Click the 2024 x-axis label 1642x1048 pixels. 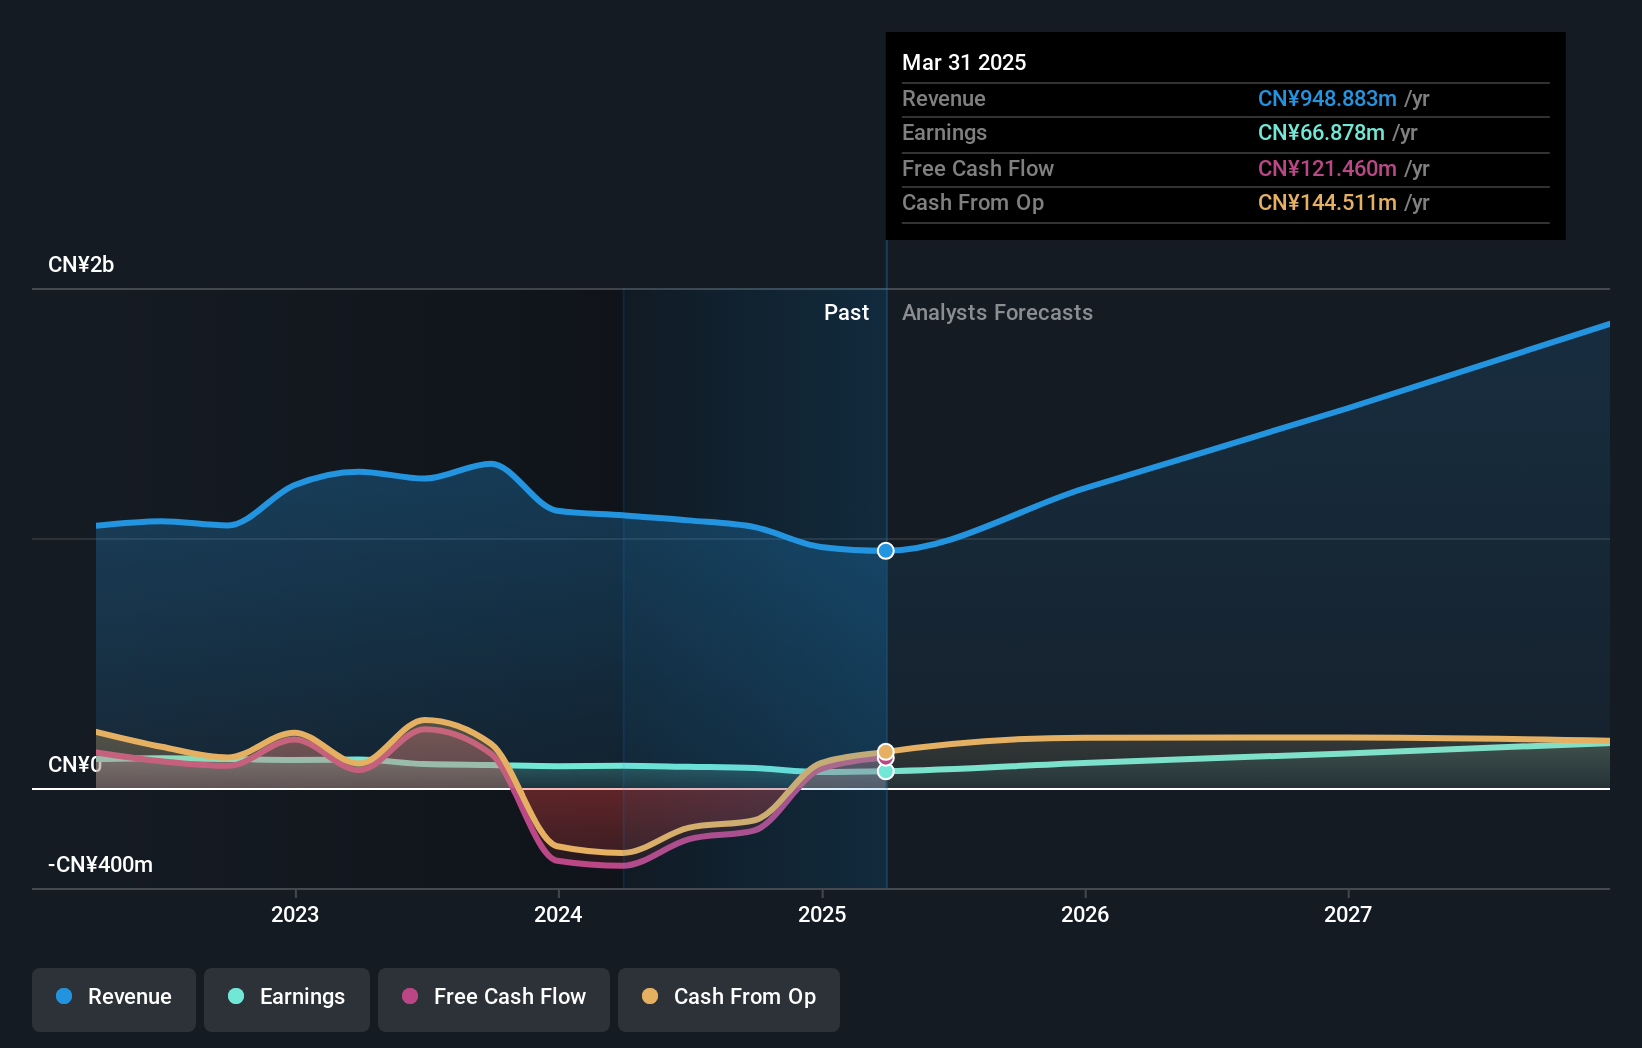click(558, 914)
